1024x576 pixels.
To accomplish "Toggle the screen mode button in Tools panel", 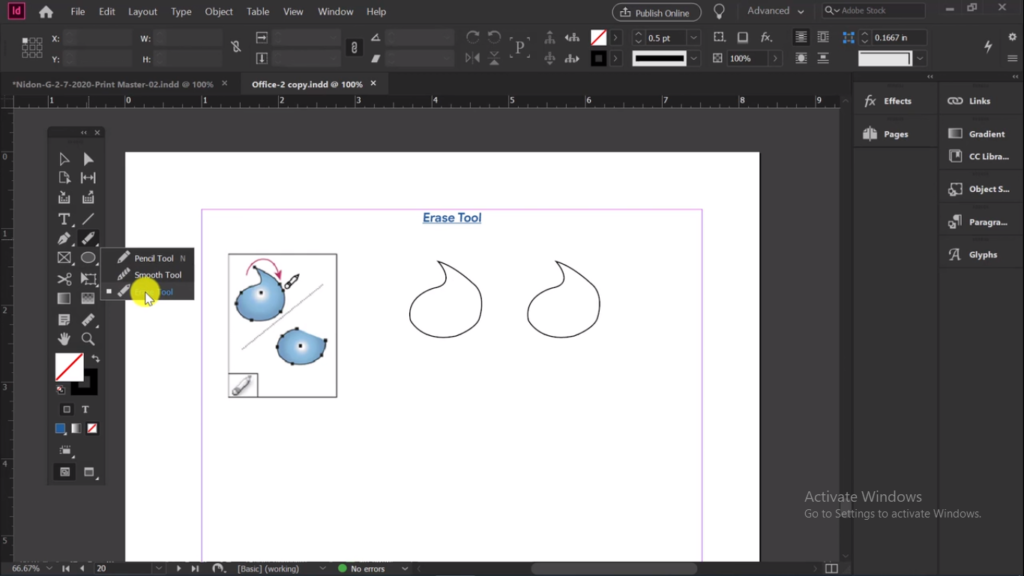I will tap(89, 472).
